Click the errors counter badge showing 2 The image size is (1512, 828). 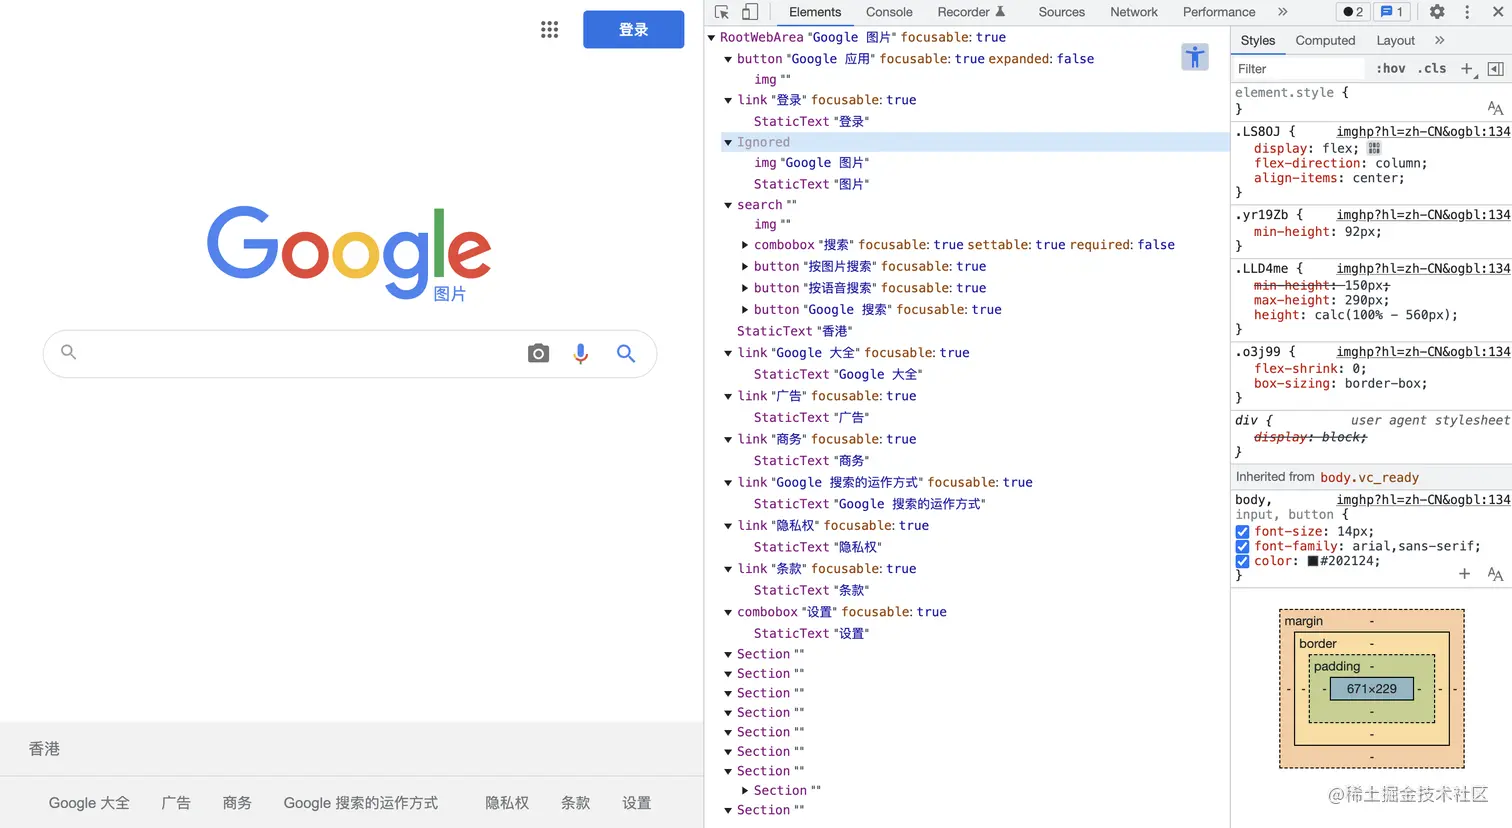(1353, 12)
